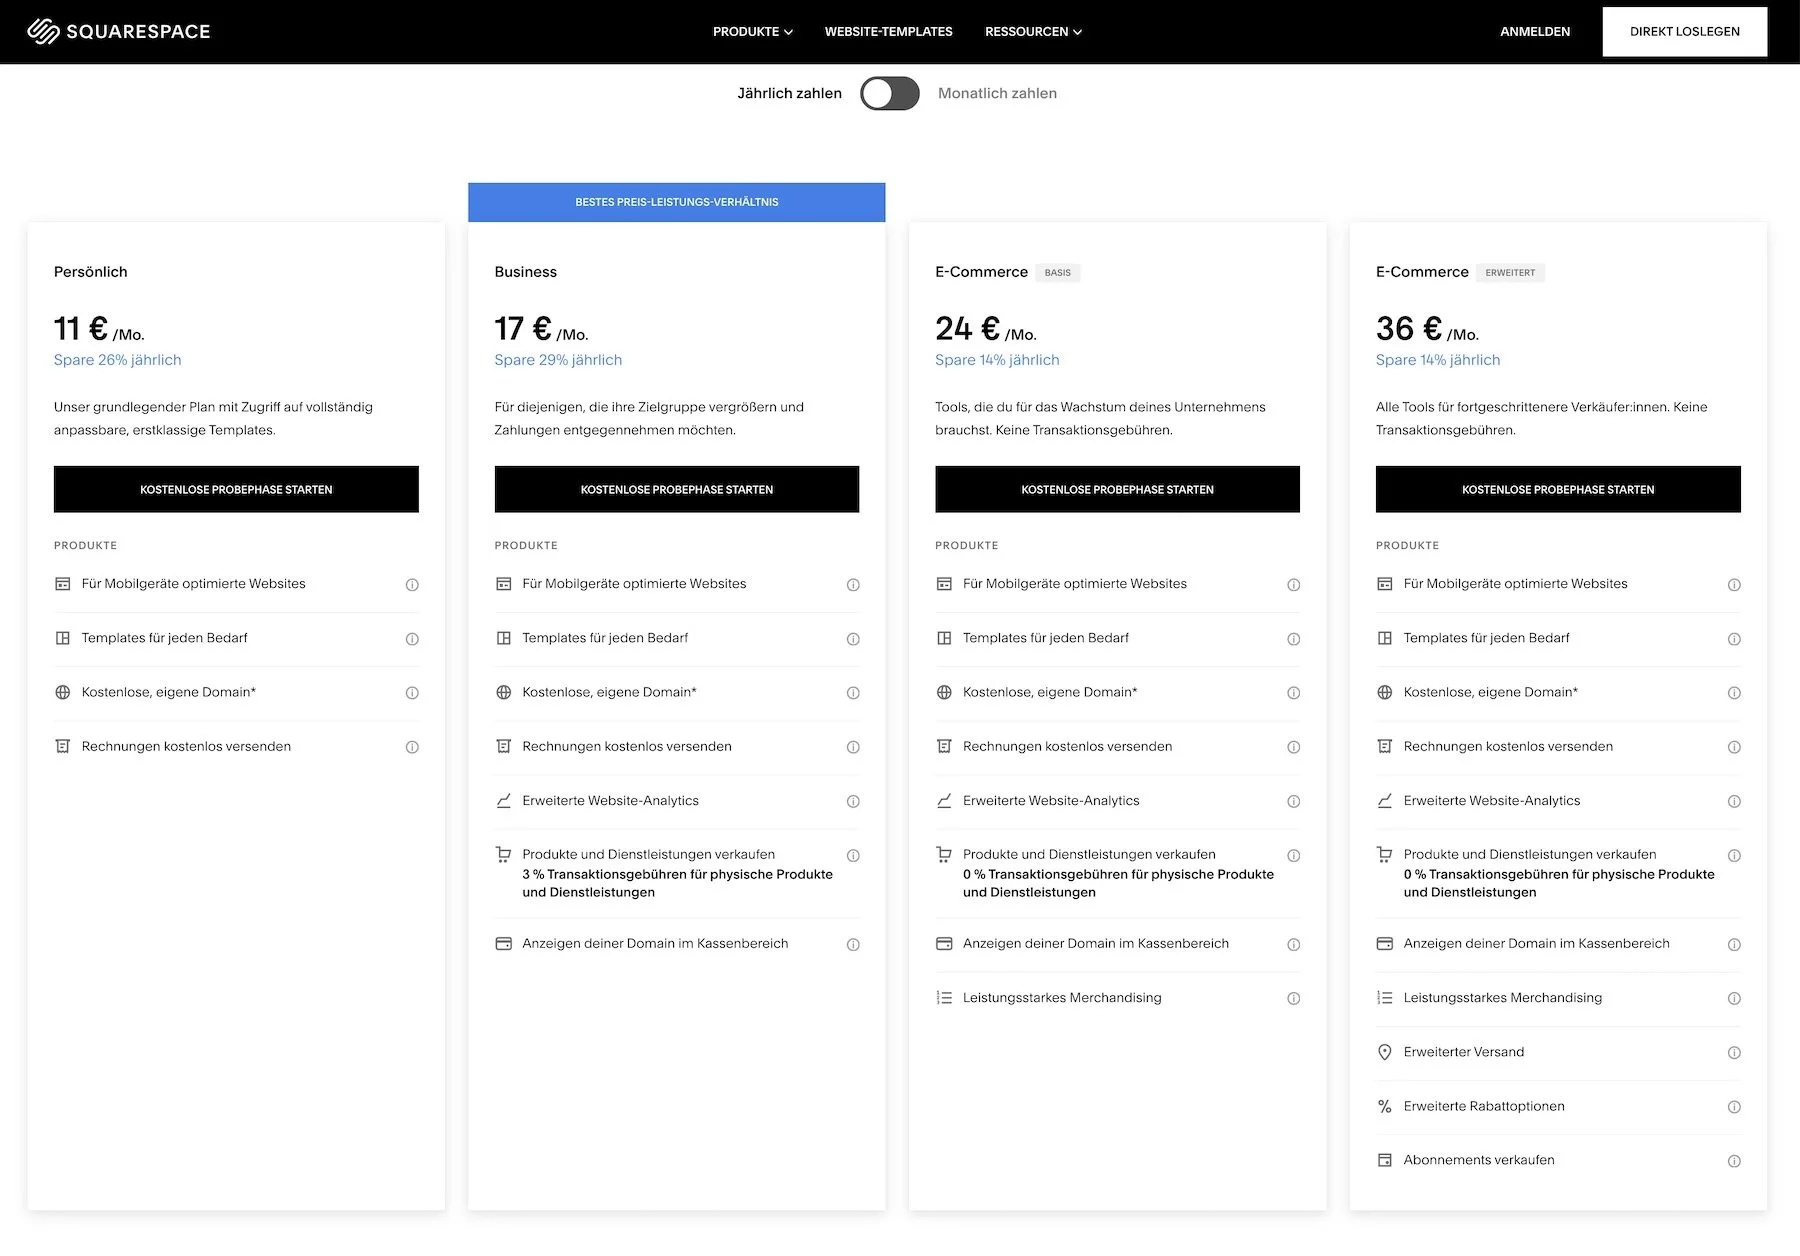Click the 36 € price text
1800x1256 pixels.
click(1409, 328)
